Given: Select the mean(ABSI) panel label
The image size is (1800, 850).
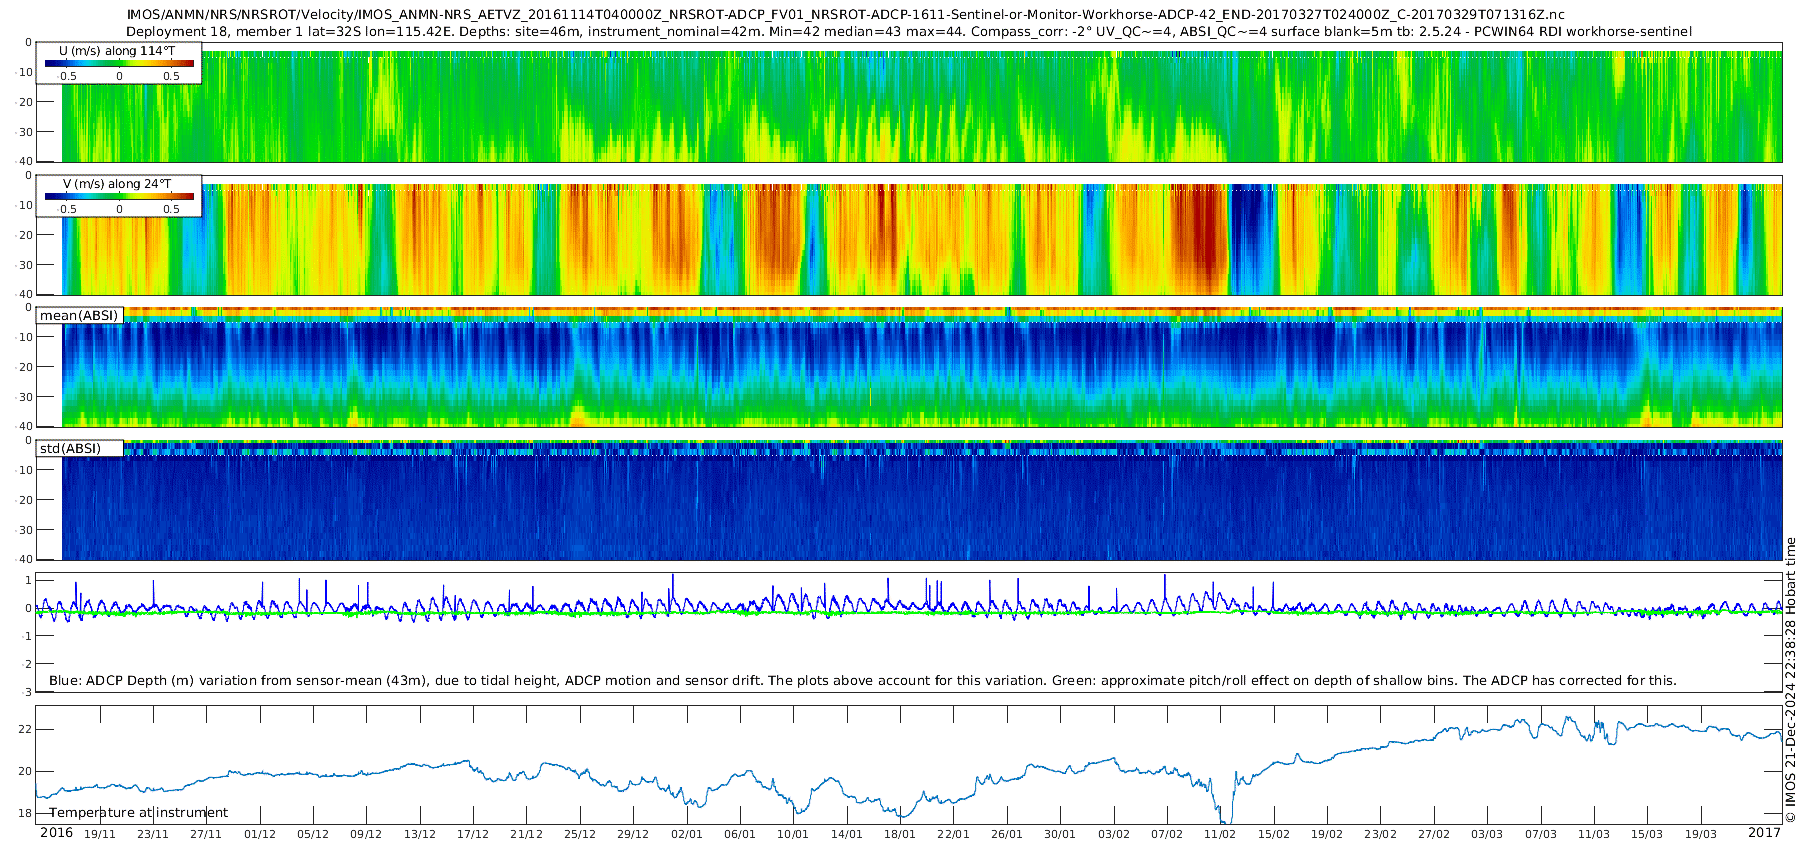Looking at the screenshot, I should (x=79, y=316).
